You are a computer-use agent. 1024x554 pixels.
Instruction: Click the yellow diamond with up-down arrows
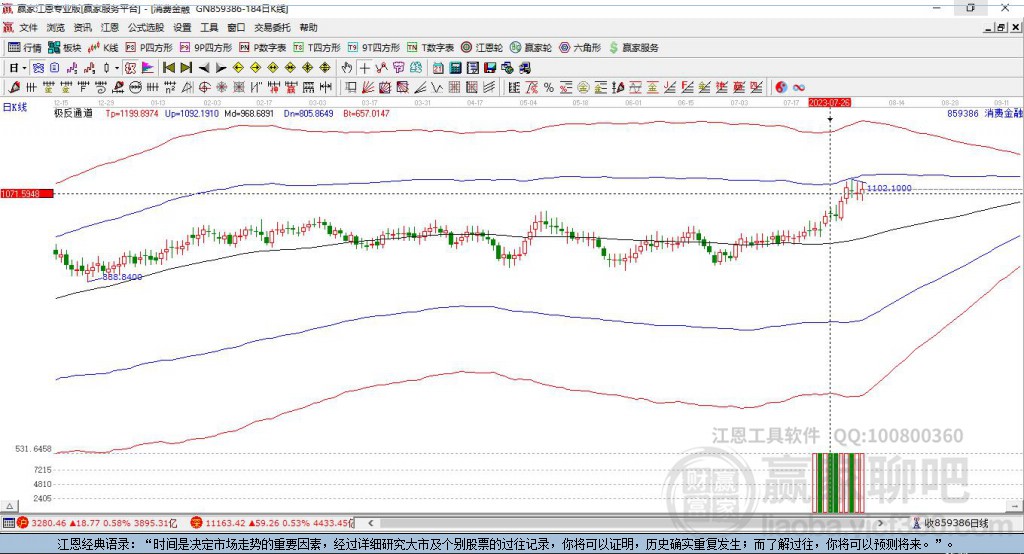click(x=325, y=68)
